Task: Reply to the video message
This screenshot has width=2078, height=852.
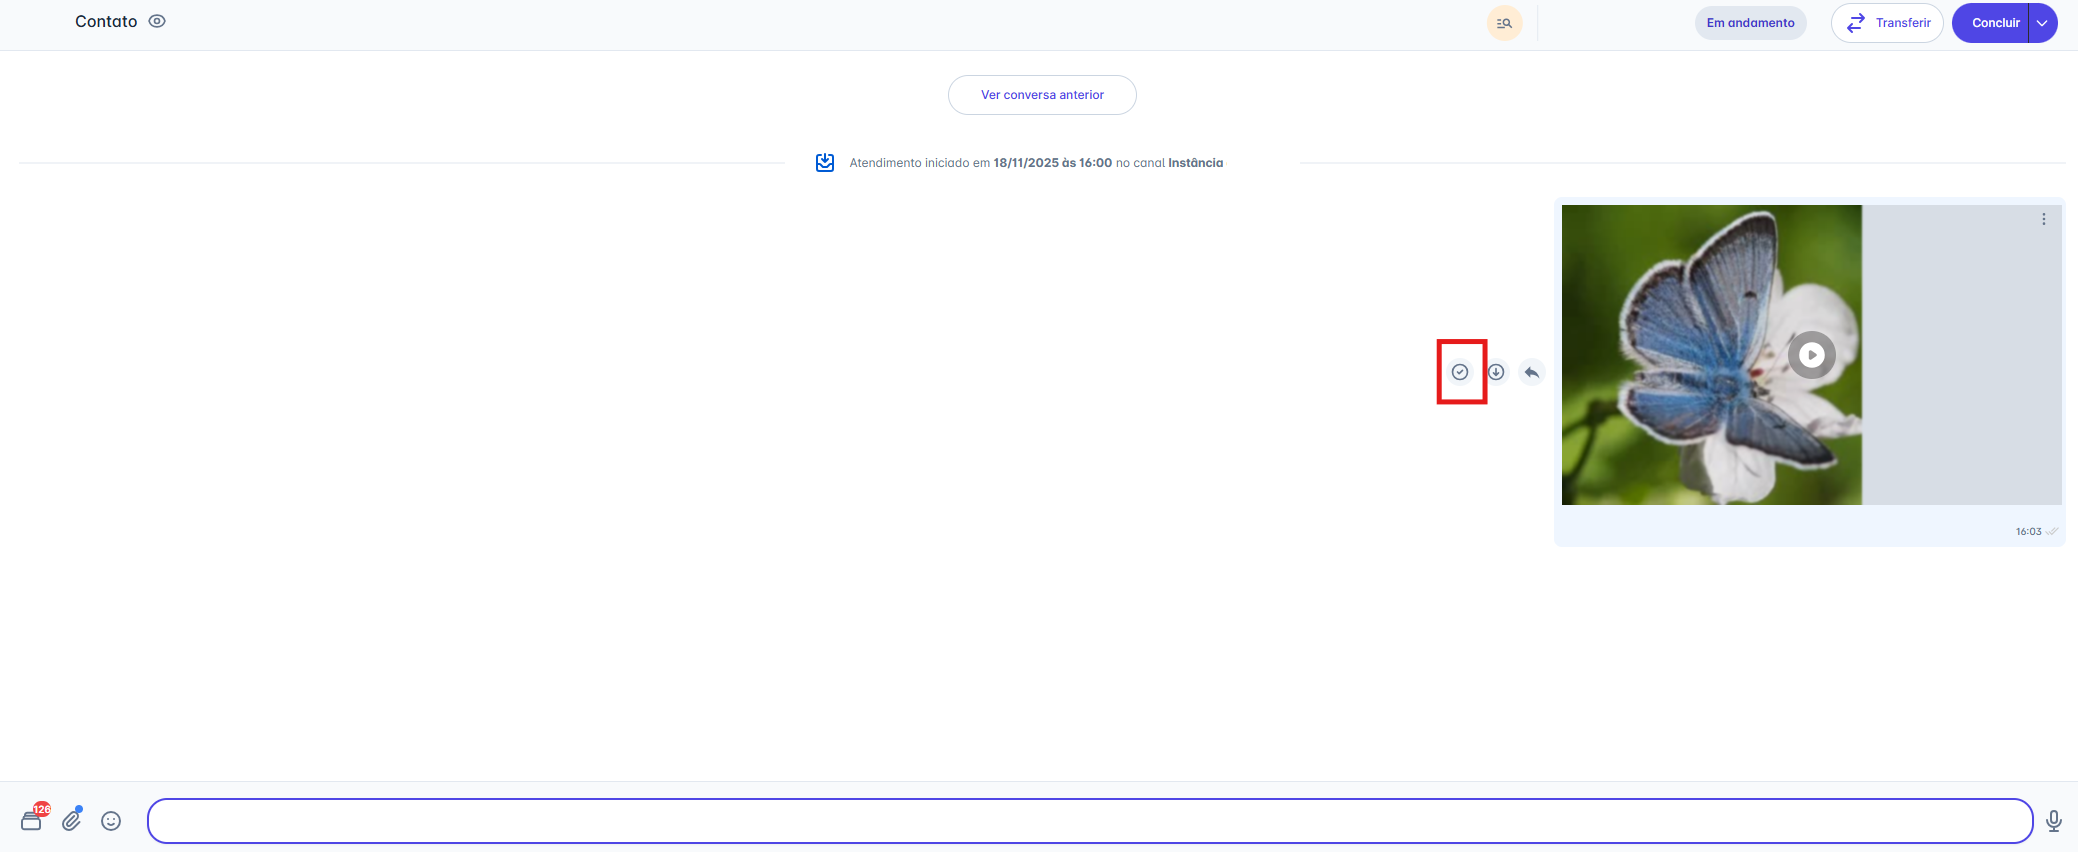Action: pyautogui.click(x=1532, y=372)
